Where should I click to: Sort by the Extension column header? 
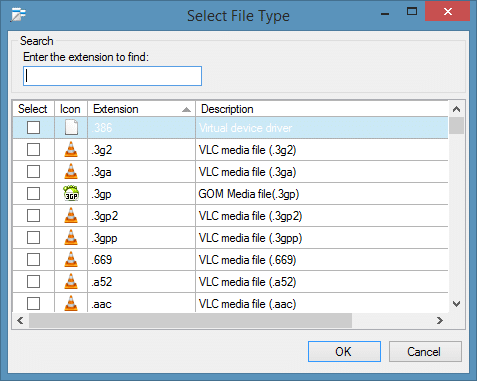pyautogui.click(x=141, y=109)
